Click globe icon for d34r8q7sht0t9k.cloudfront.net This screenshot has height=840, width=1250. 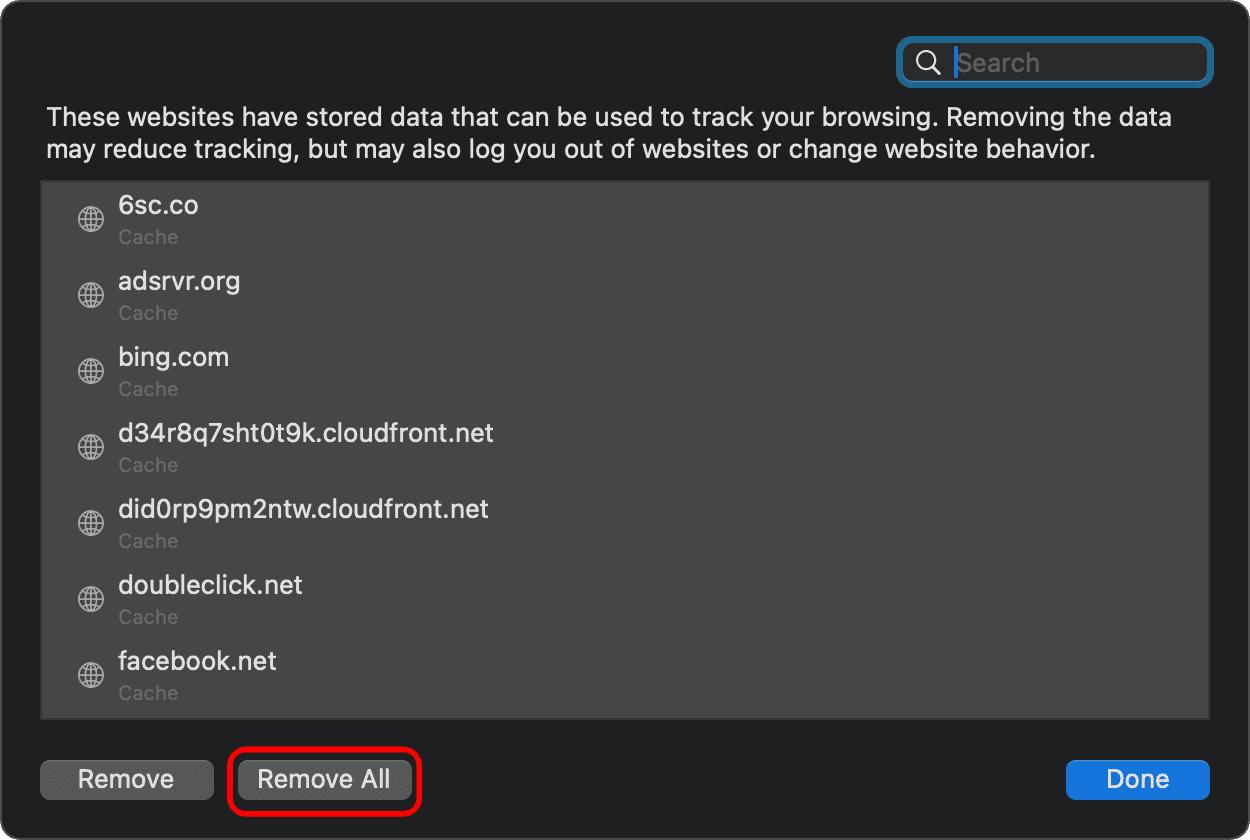point(91,447)
